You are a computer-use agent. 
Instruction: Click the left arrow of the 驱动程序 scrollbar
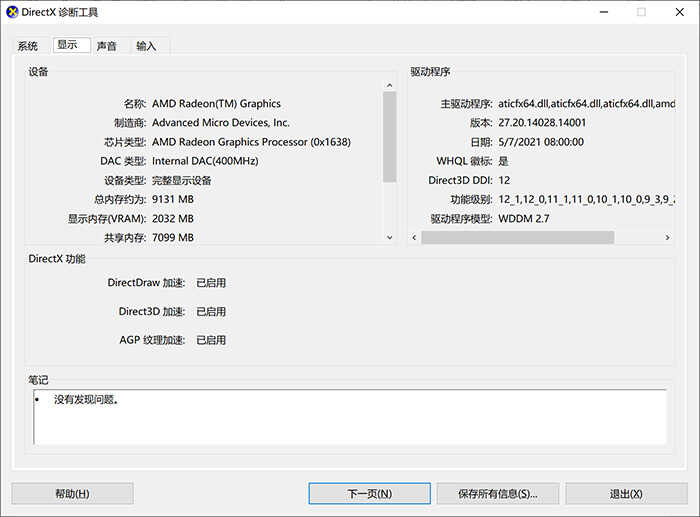pos(415,238)
